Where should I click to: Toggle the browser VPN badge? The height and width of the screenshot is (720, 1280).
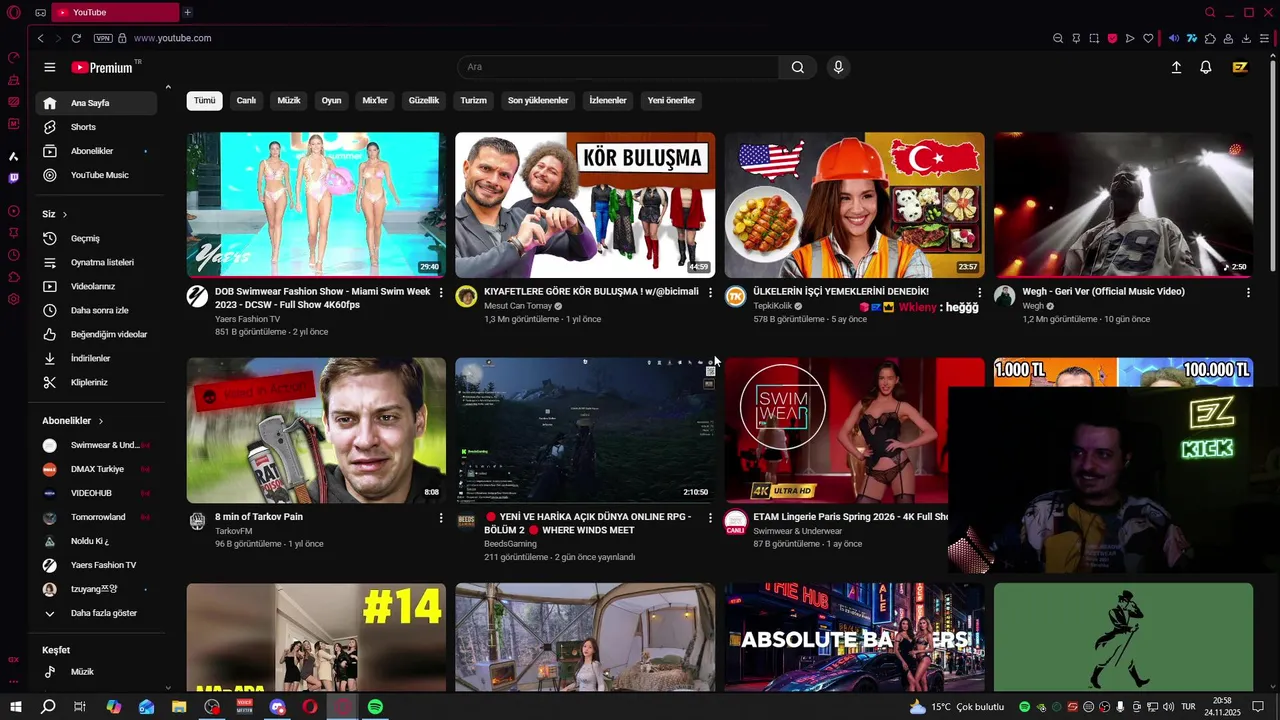(x=103, y=38)
